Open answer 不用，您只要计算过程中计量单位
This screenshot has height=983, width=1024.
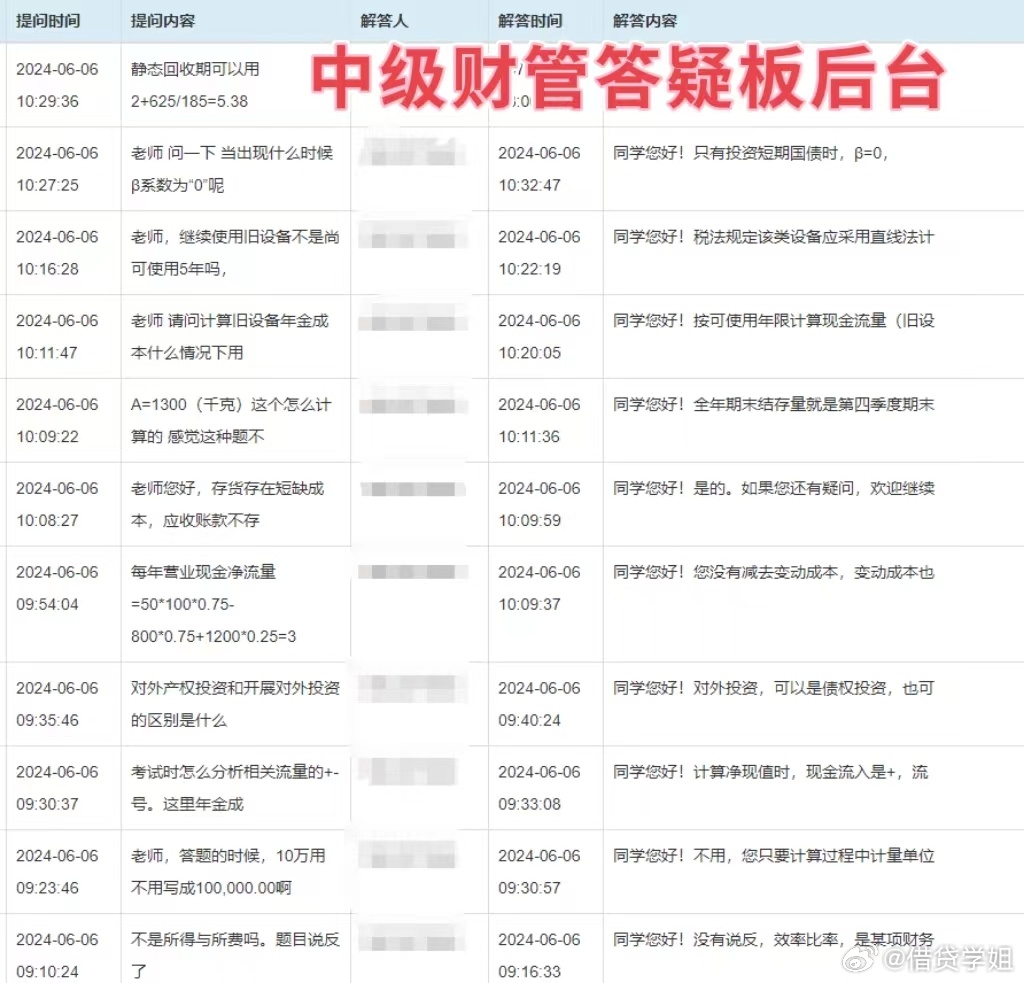point(773,856)
